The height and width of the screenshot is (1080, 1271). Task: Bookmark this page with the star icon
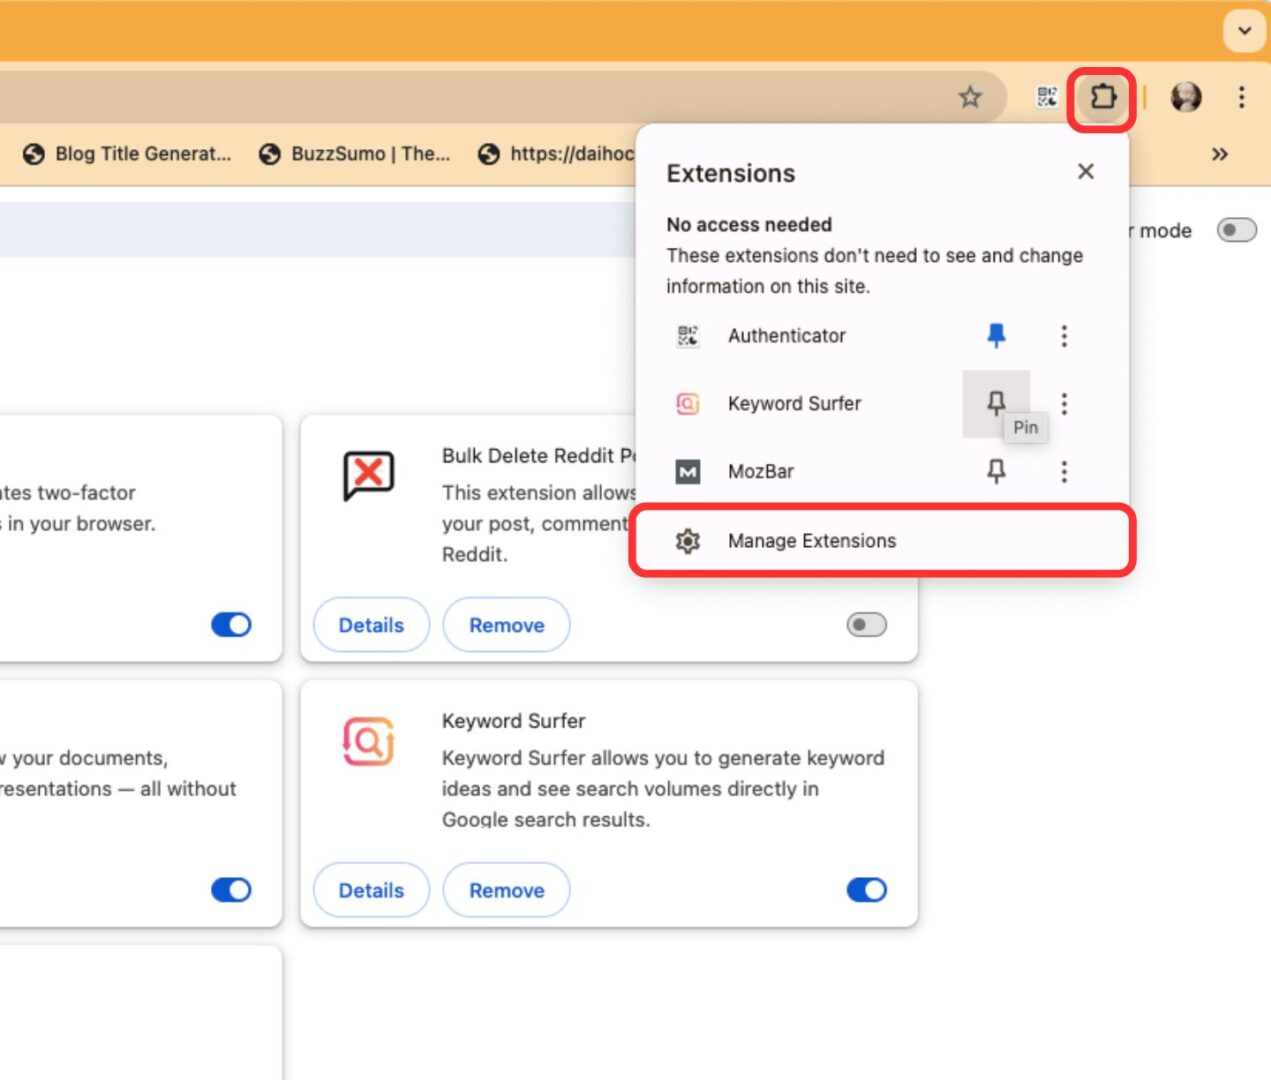969,97
